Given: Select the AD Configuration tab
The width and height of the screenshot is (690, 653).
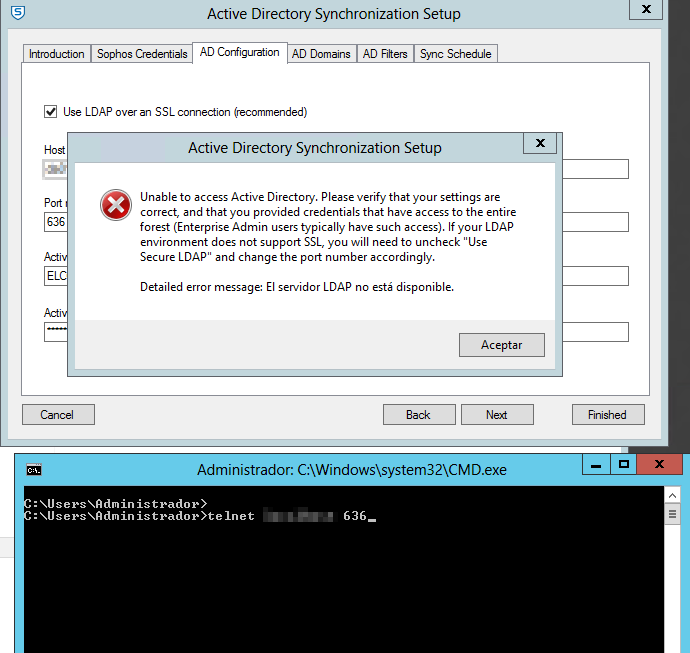Looking at the screenshot, I should tap(240, 52).
